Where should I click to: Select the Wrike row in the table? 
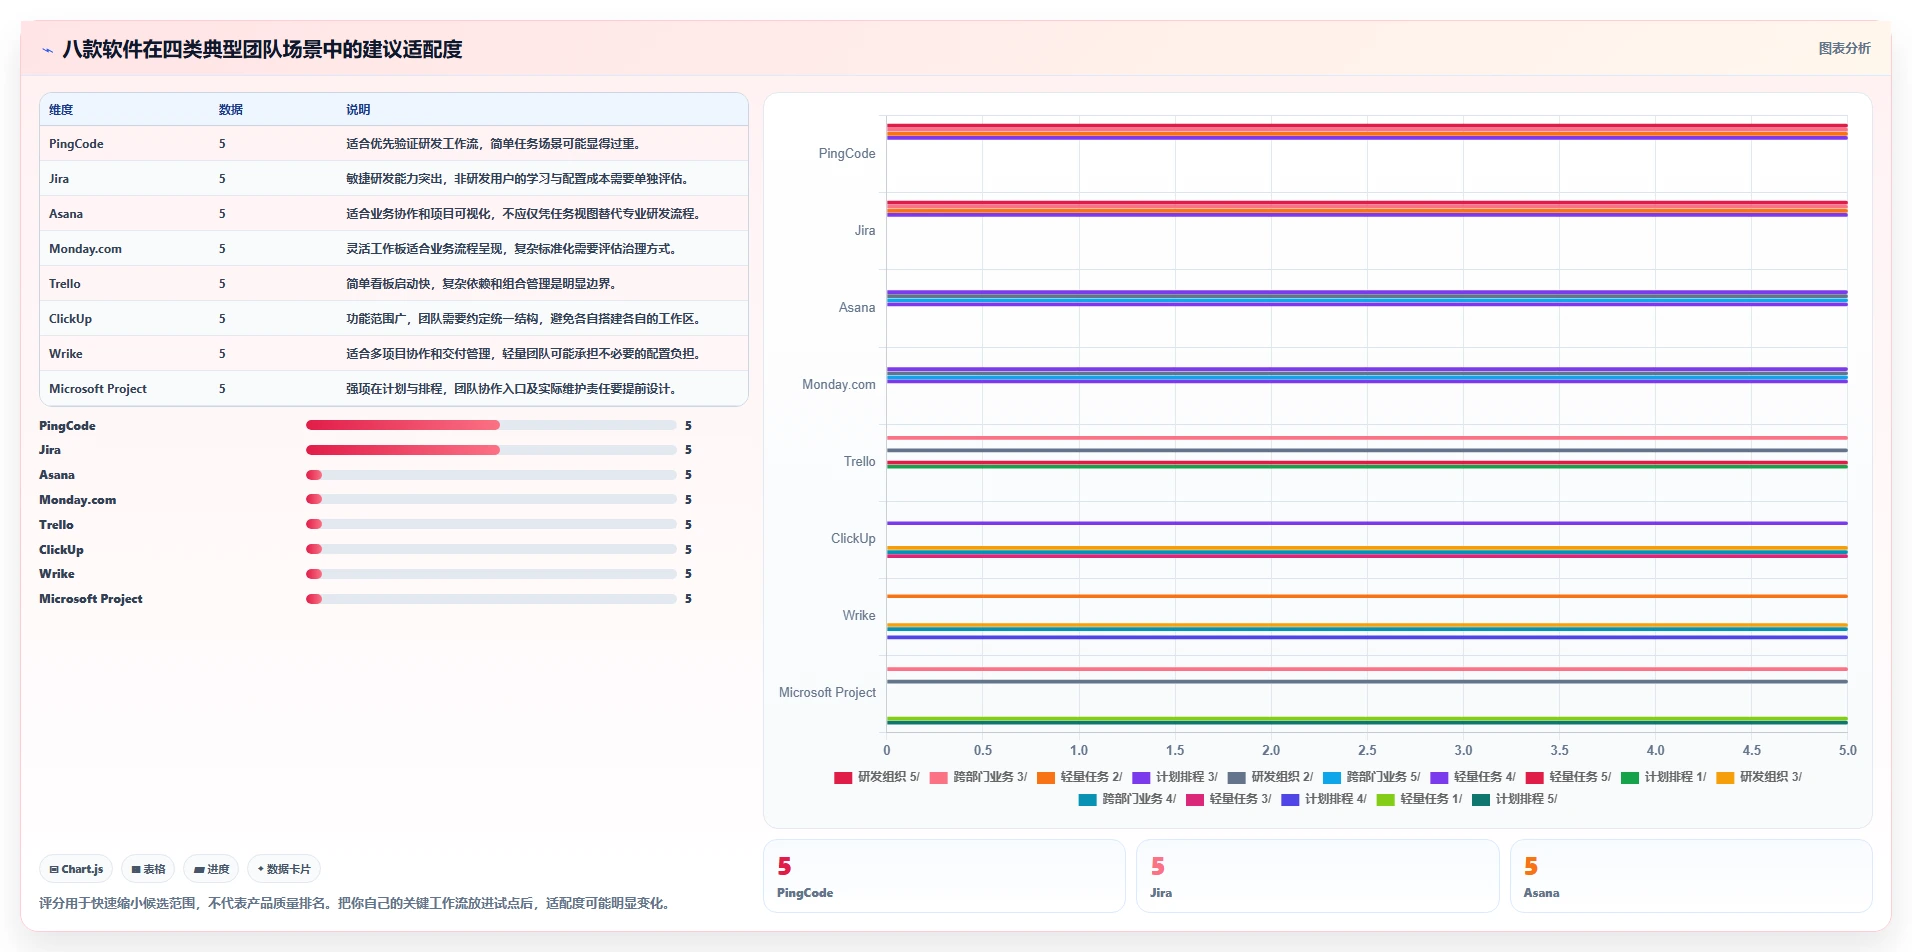tap(394, 354)
